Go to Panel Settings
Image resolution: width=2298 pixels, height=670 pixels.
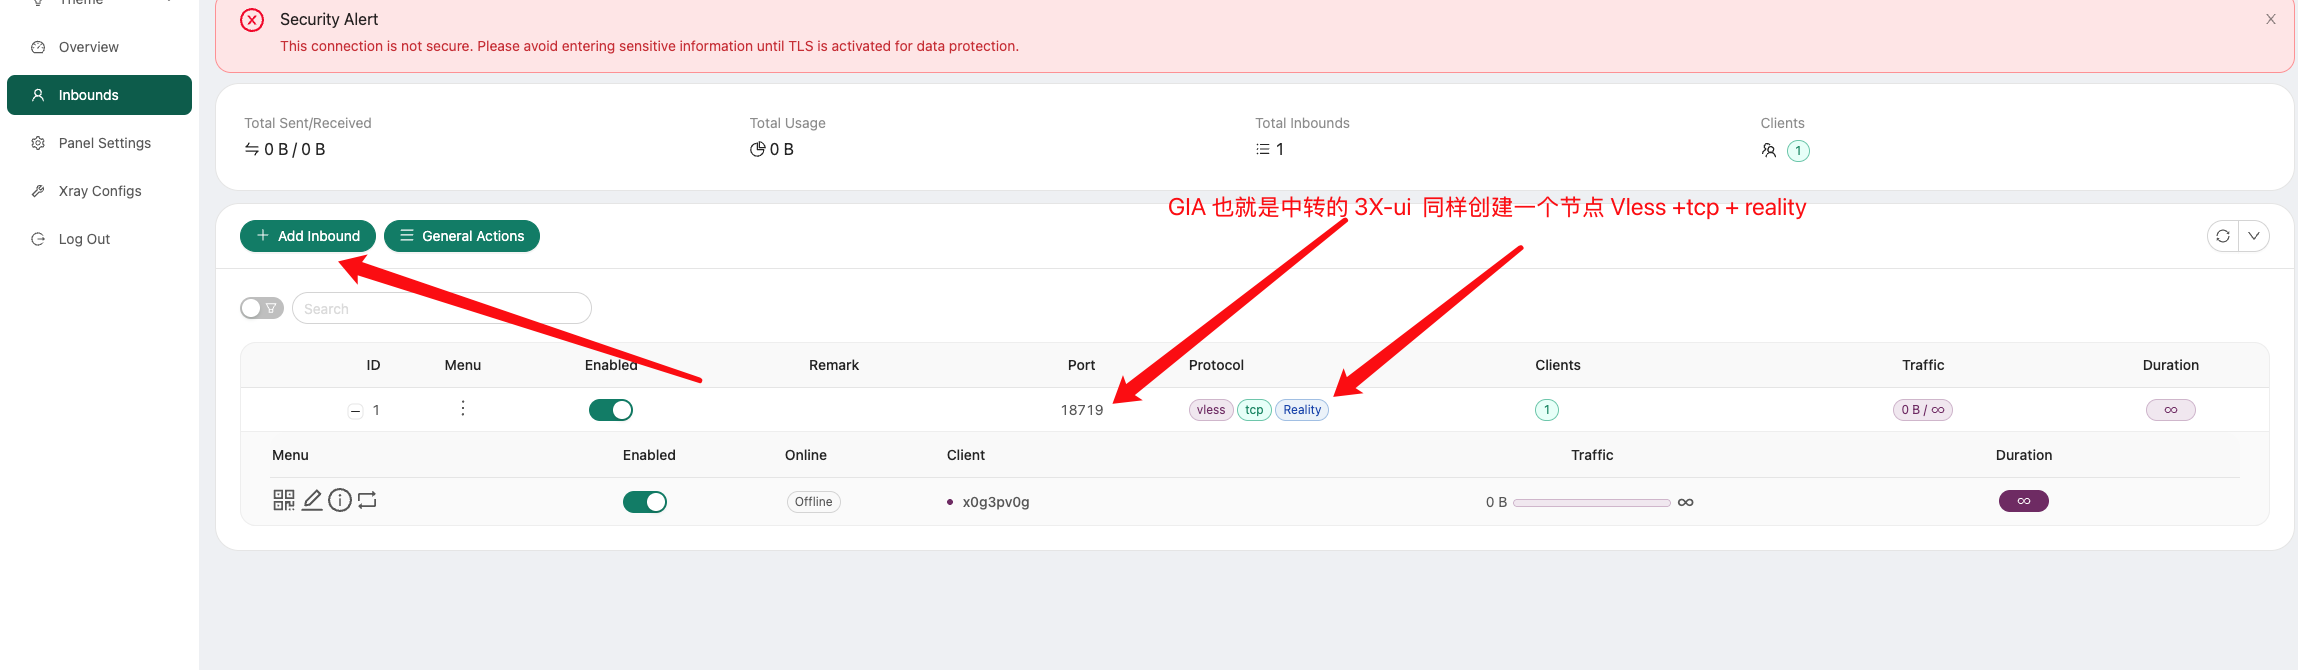104,143
